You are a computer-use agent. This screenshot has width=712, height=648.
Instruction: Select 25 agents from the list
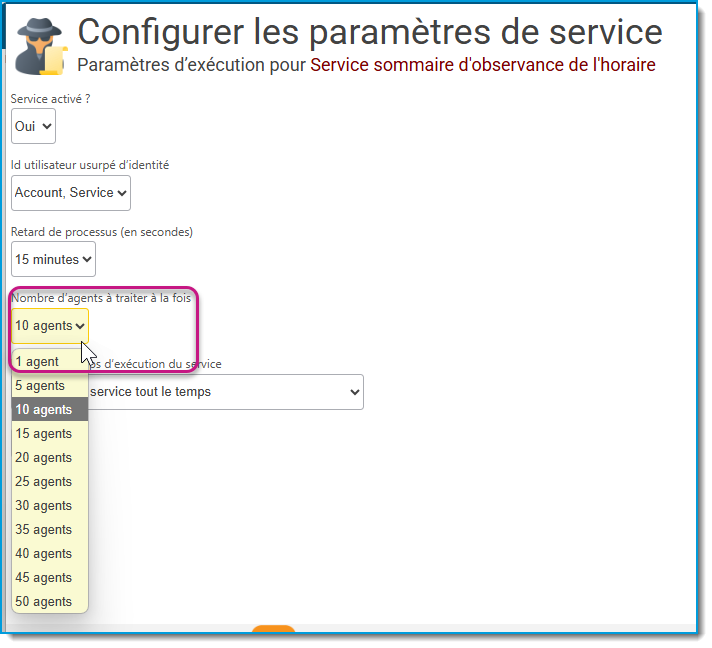click(x=50, y=481)
